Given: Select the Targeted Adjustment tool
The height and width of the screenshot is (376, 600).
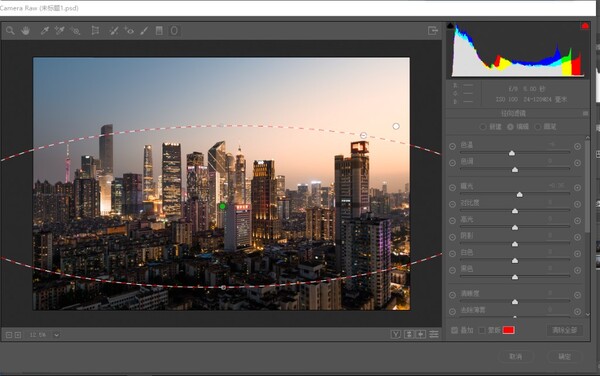Looking at the screenshot, I should 75,31.
